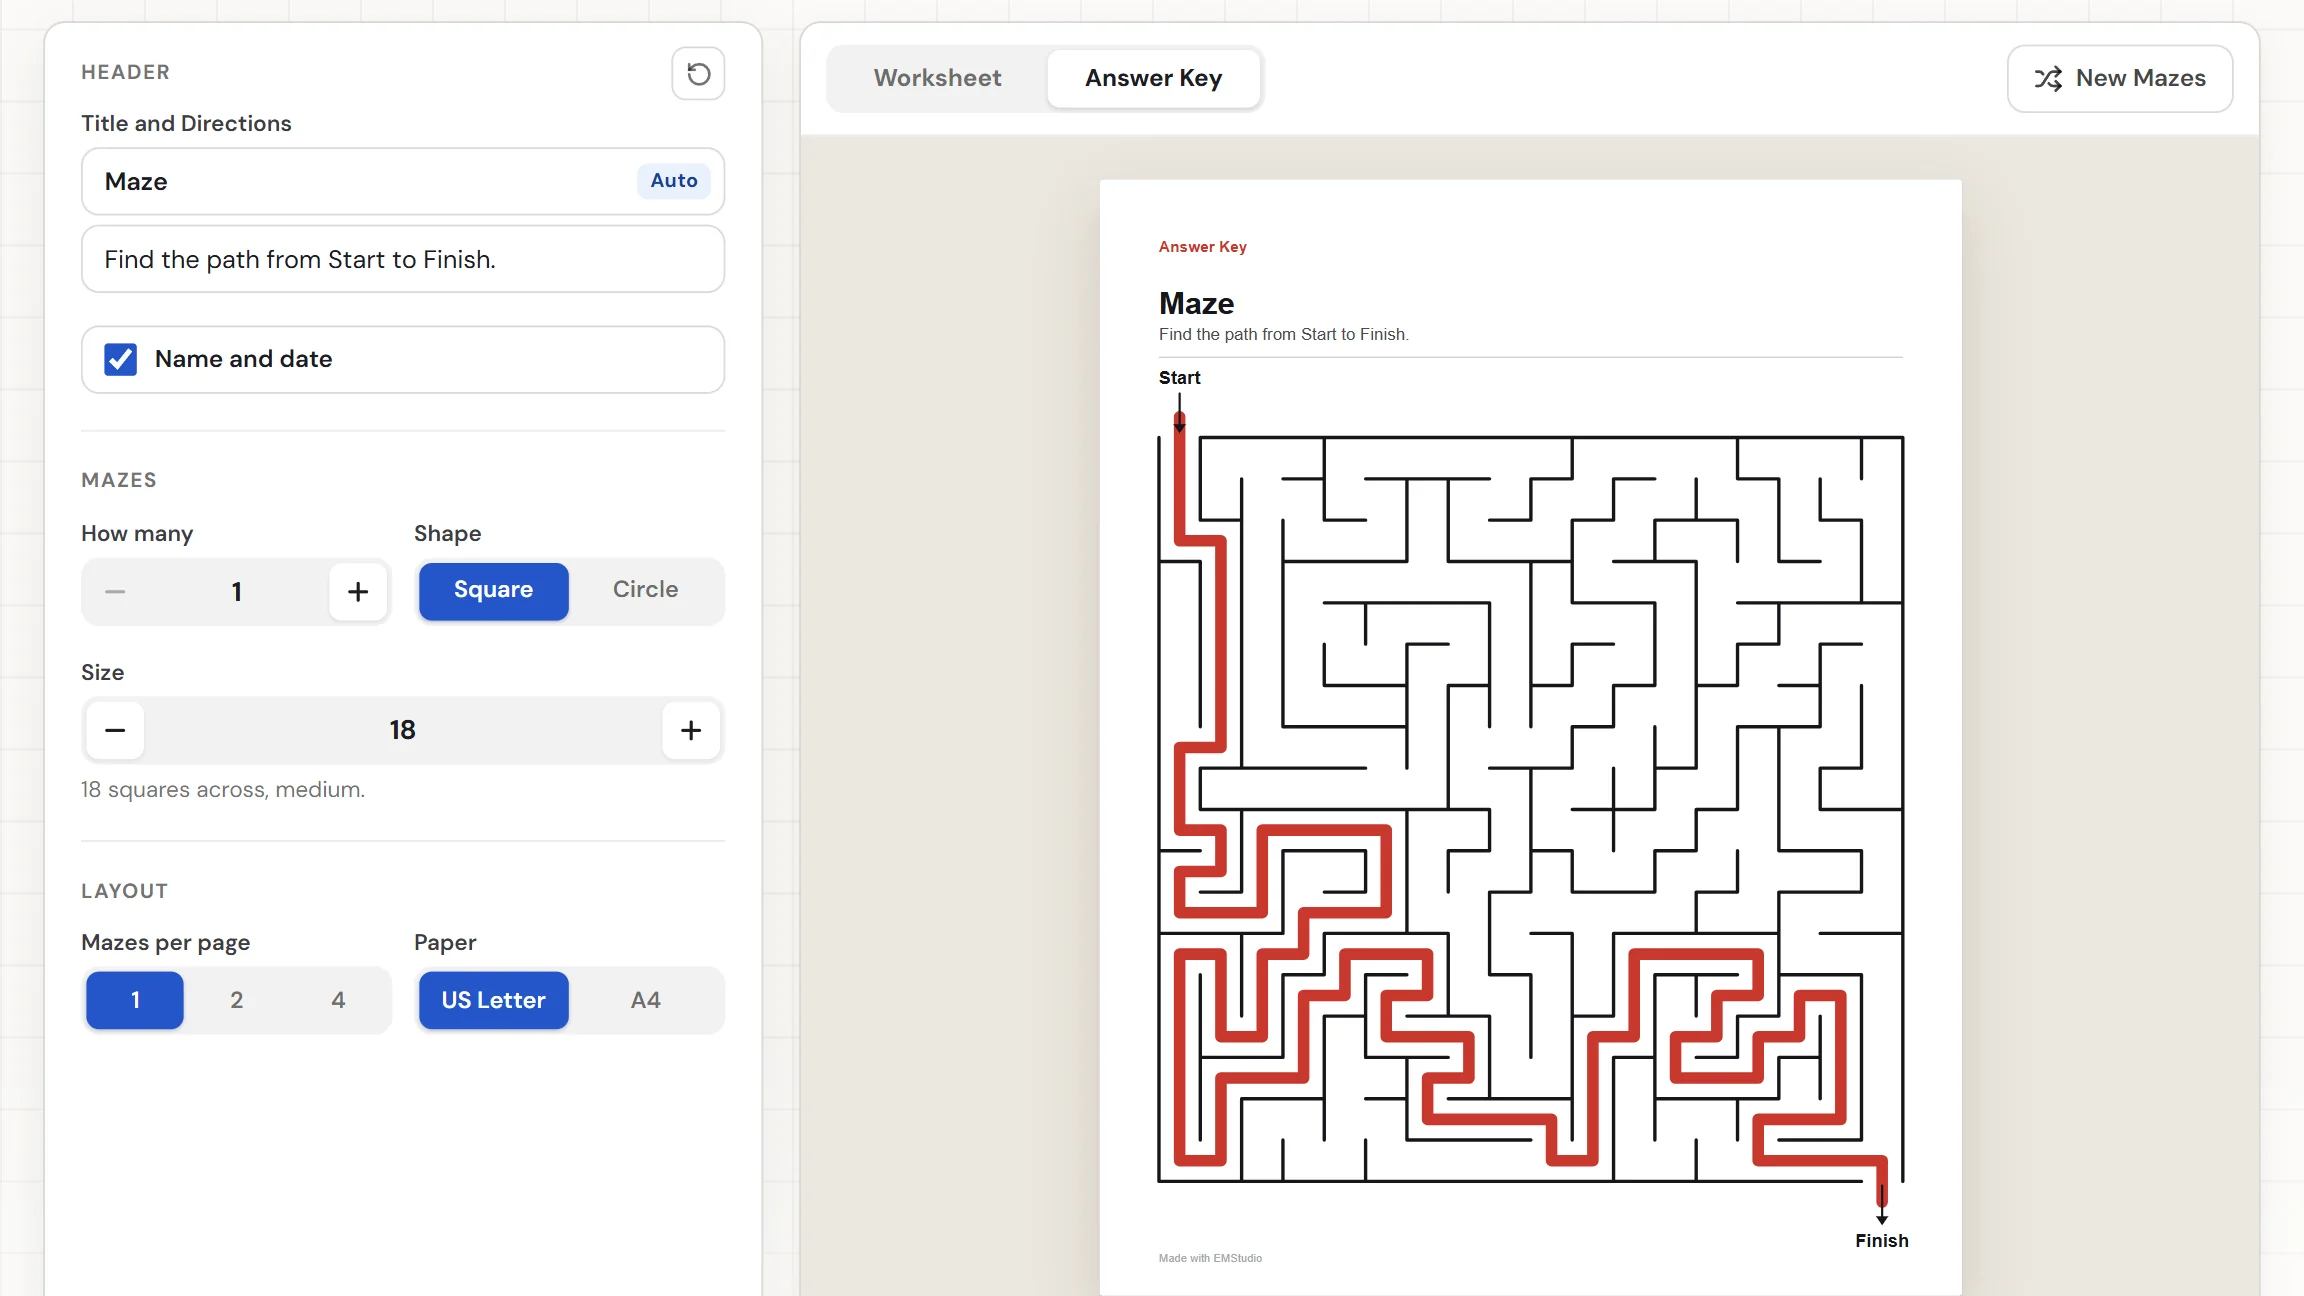The image size is (2304, 1296).
Task: Set mazes per page to 4
Action: 338,1000
